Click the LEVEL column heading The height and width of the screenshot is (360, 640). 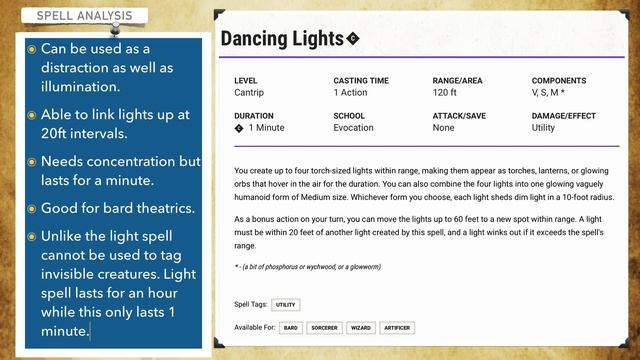[246, 81]
